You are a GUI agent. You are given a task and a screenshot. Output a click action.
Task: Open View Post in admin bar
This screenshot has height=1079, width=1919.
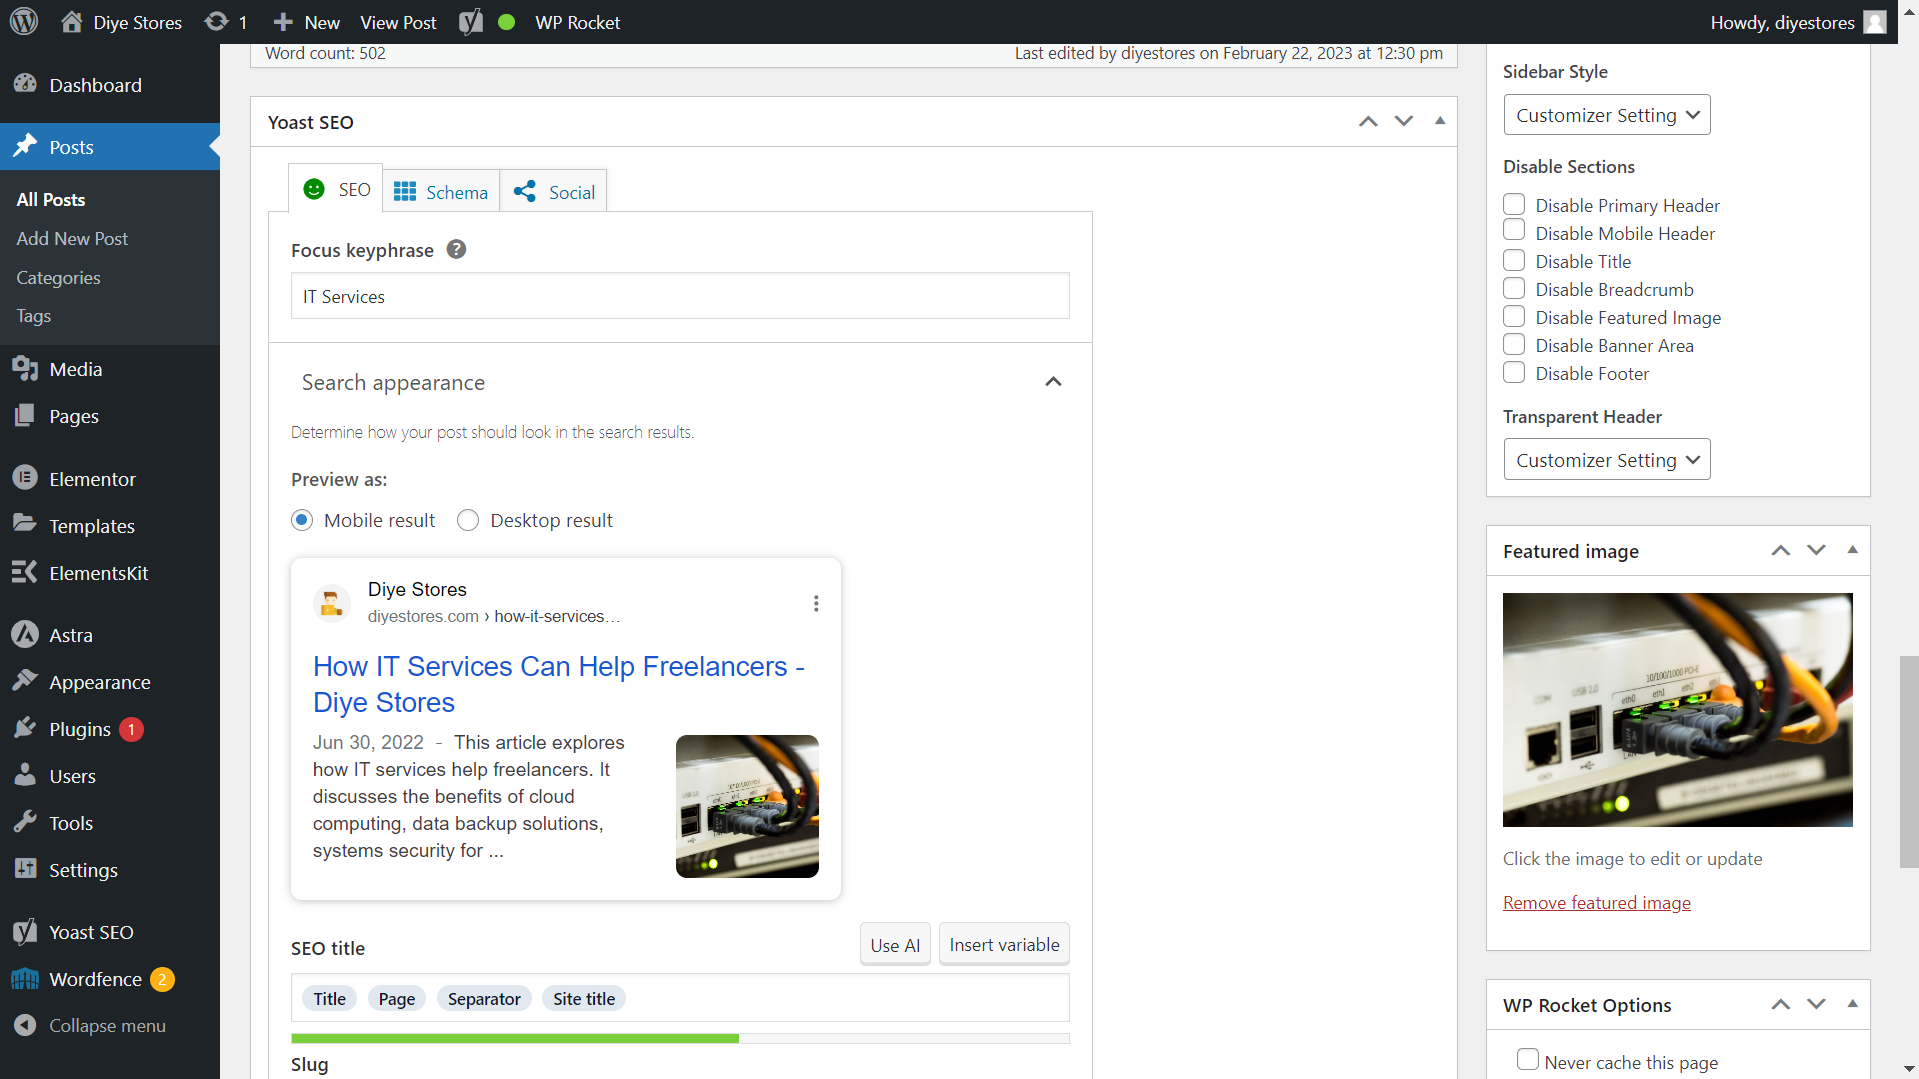pyautogui.click(x=398, y=22)
